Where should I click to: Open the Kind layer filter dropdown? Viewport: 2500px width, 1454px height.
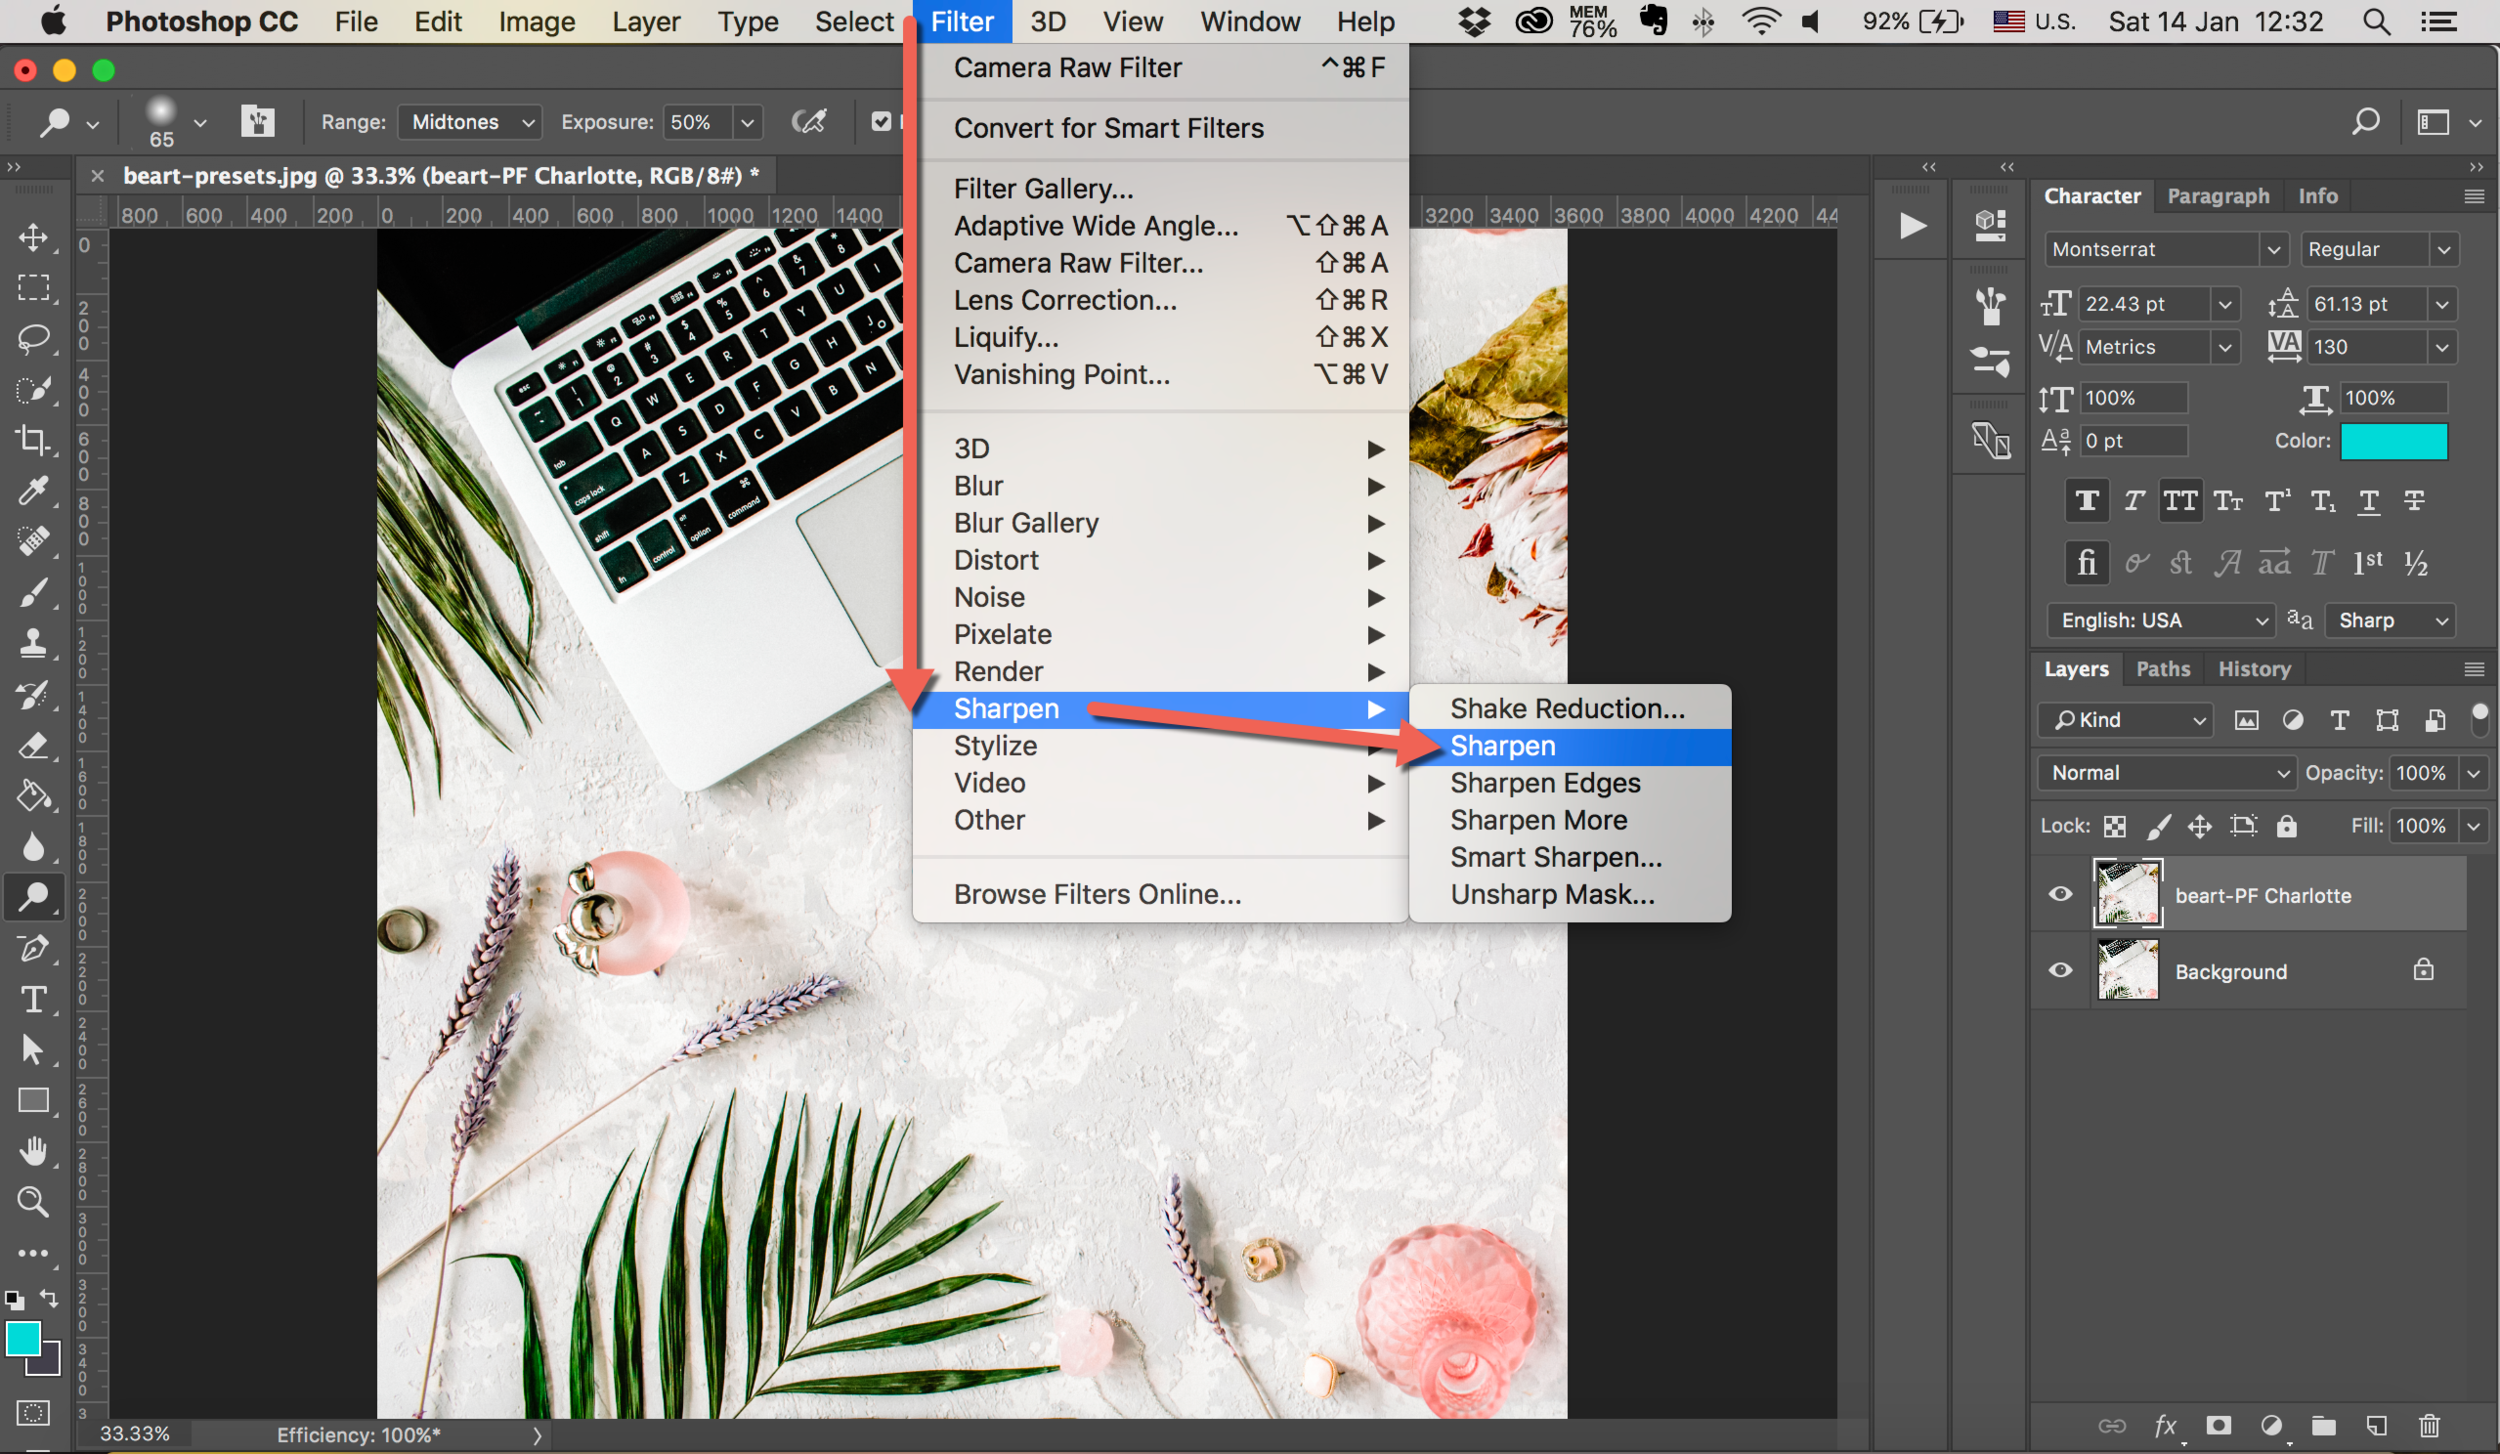2125,720
